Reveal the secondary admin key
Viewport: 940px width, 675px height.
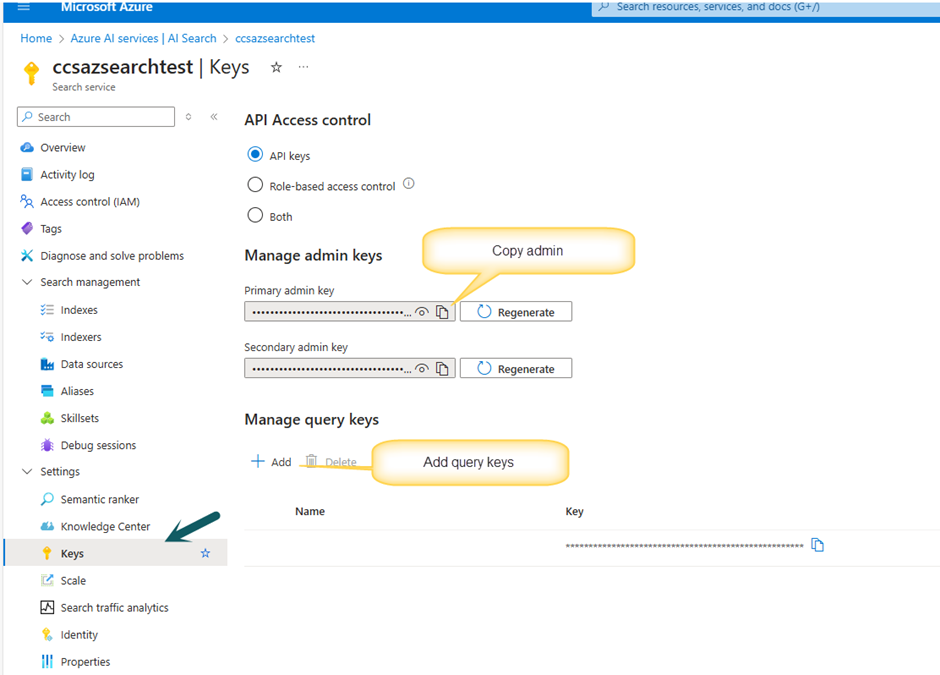point(422,369)
